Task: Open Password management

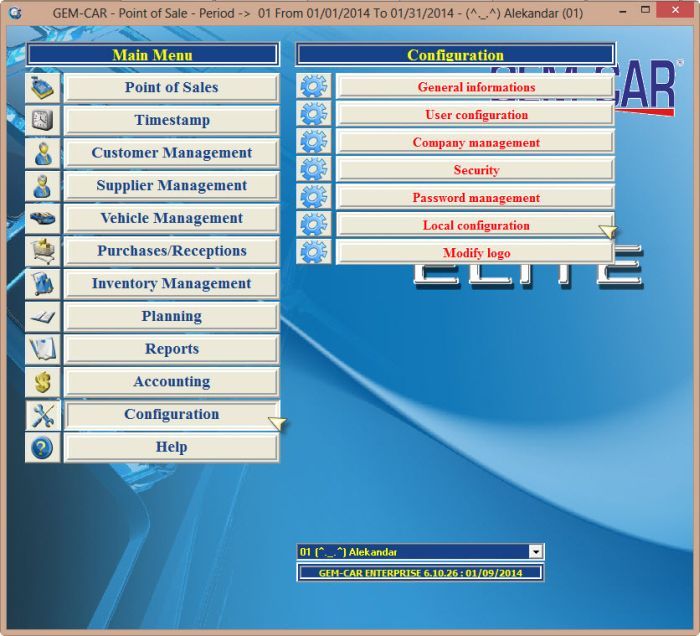Action: pyautogui.click(x=475, y=197)
